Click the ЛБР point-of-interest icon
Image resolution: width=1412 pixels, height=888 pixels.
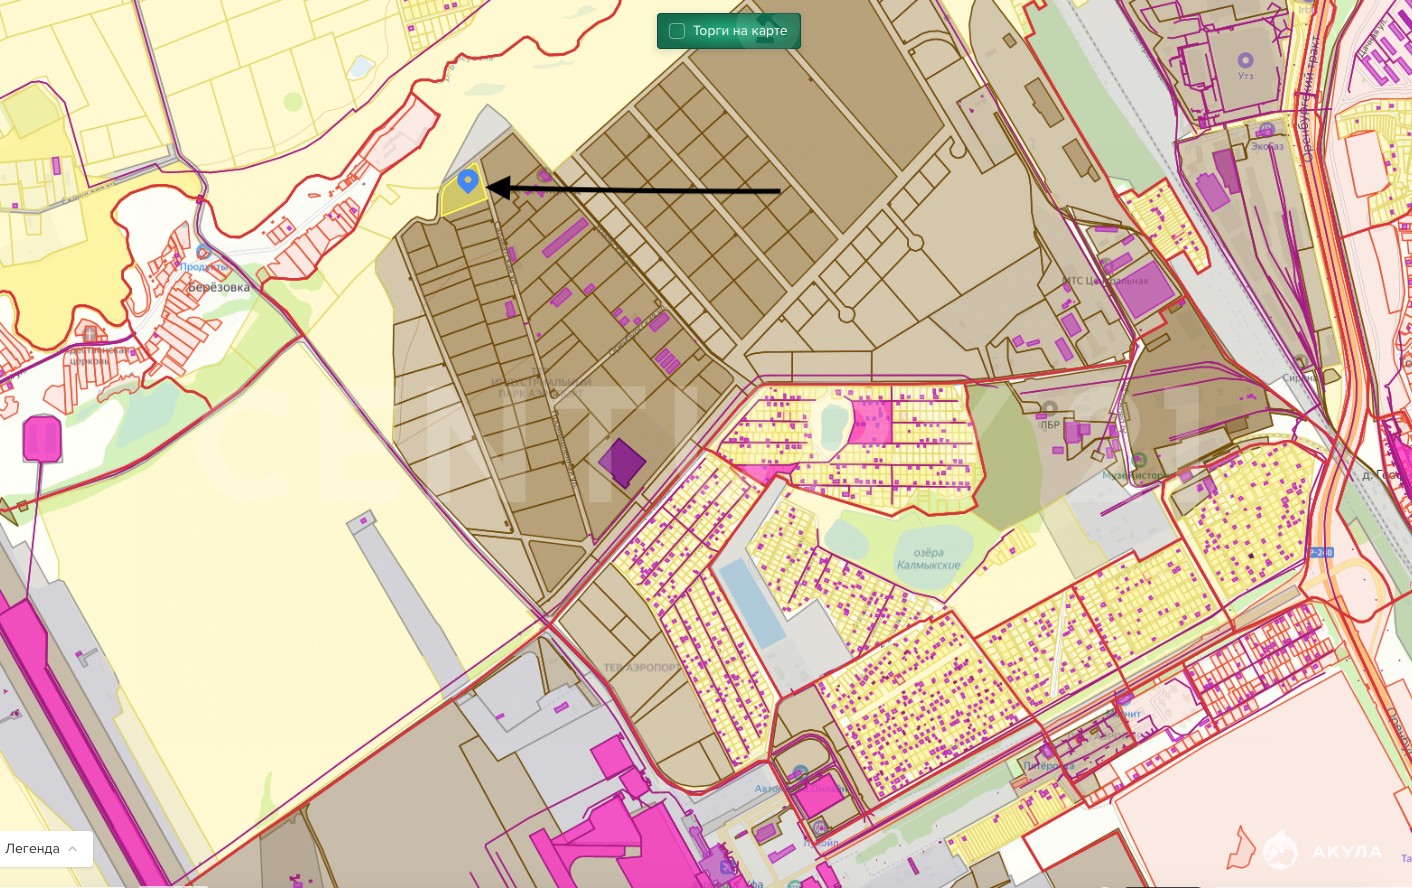(x=1050, y=409)
